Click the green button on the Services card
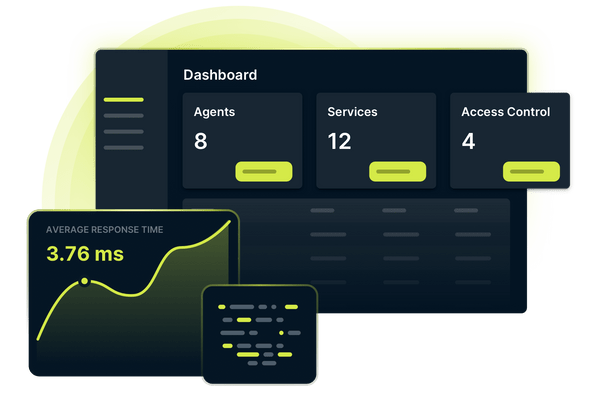This screenshot has height=405, width=600. pyautogui.click(x=397, y=171)
